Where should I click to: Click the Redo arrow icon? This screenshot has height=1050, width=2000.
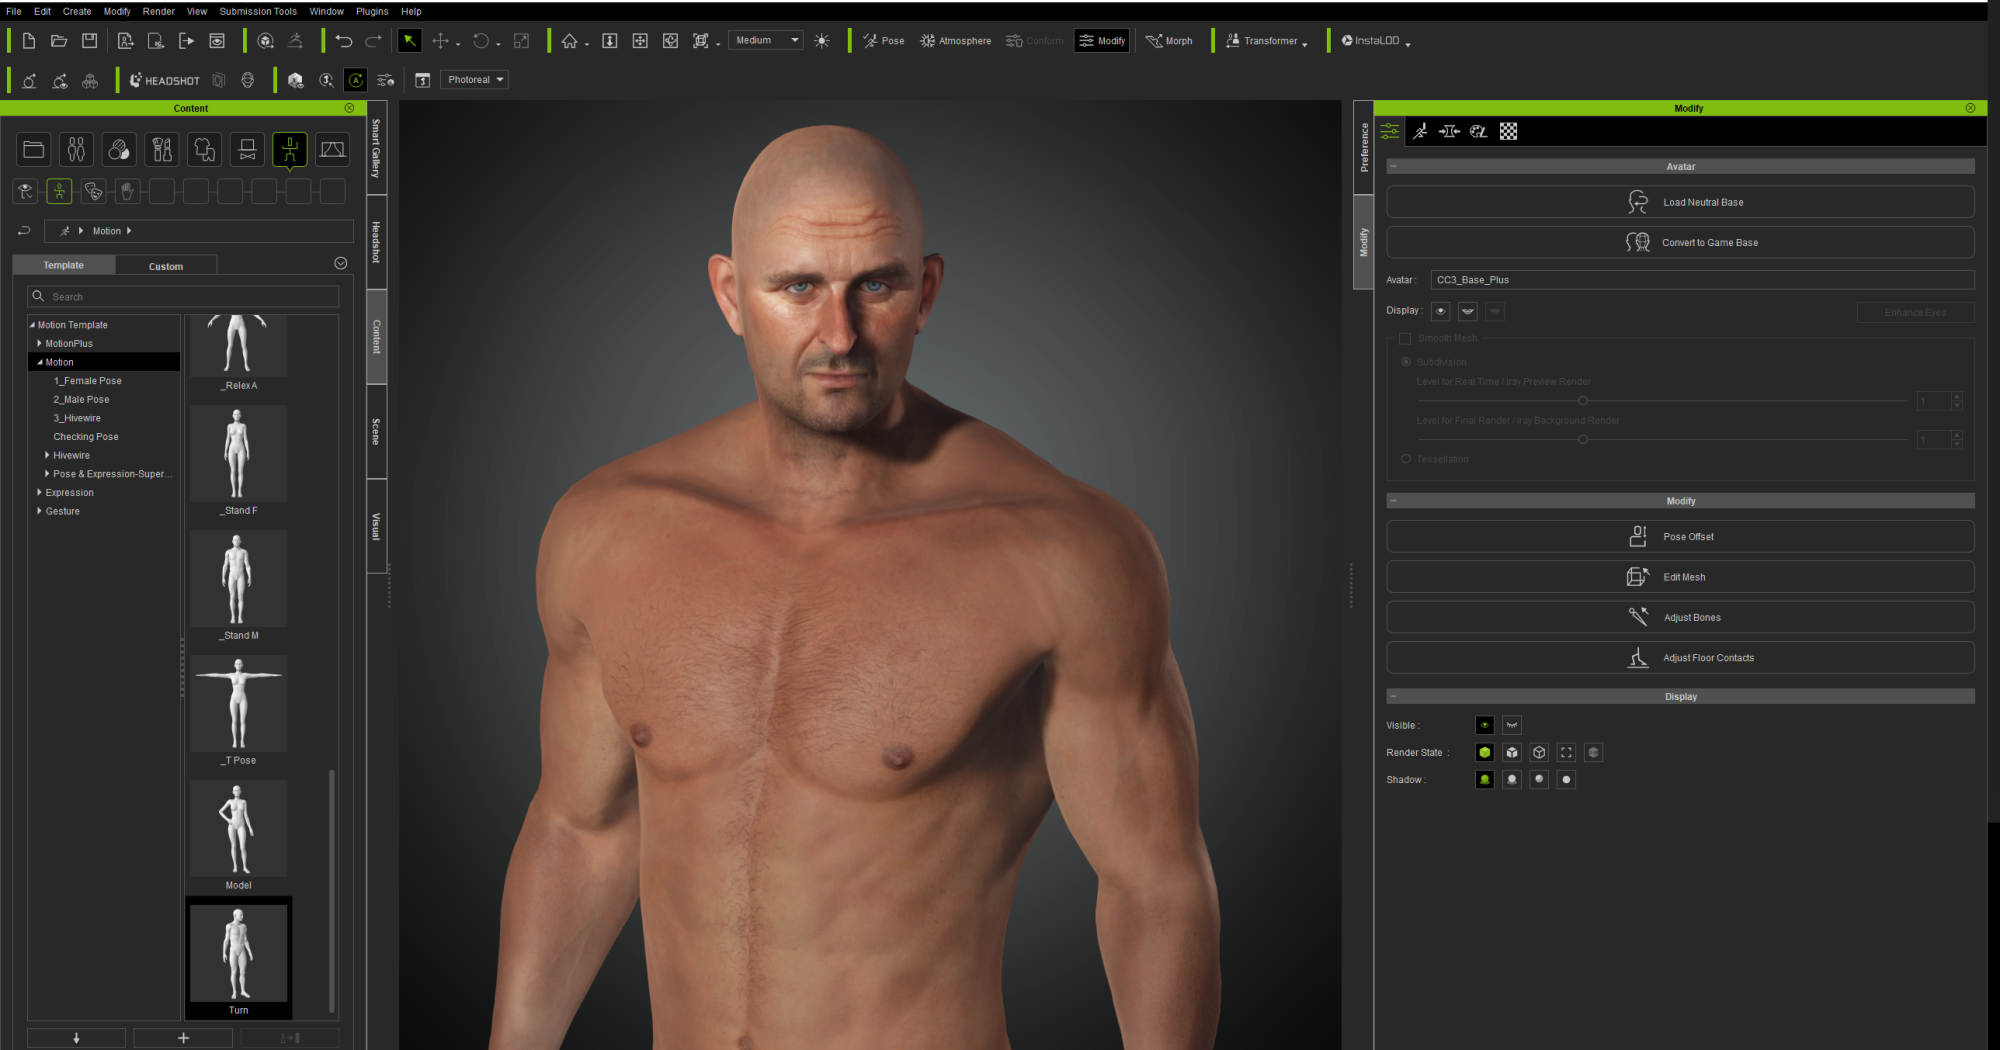pos(373,41)
